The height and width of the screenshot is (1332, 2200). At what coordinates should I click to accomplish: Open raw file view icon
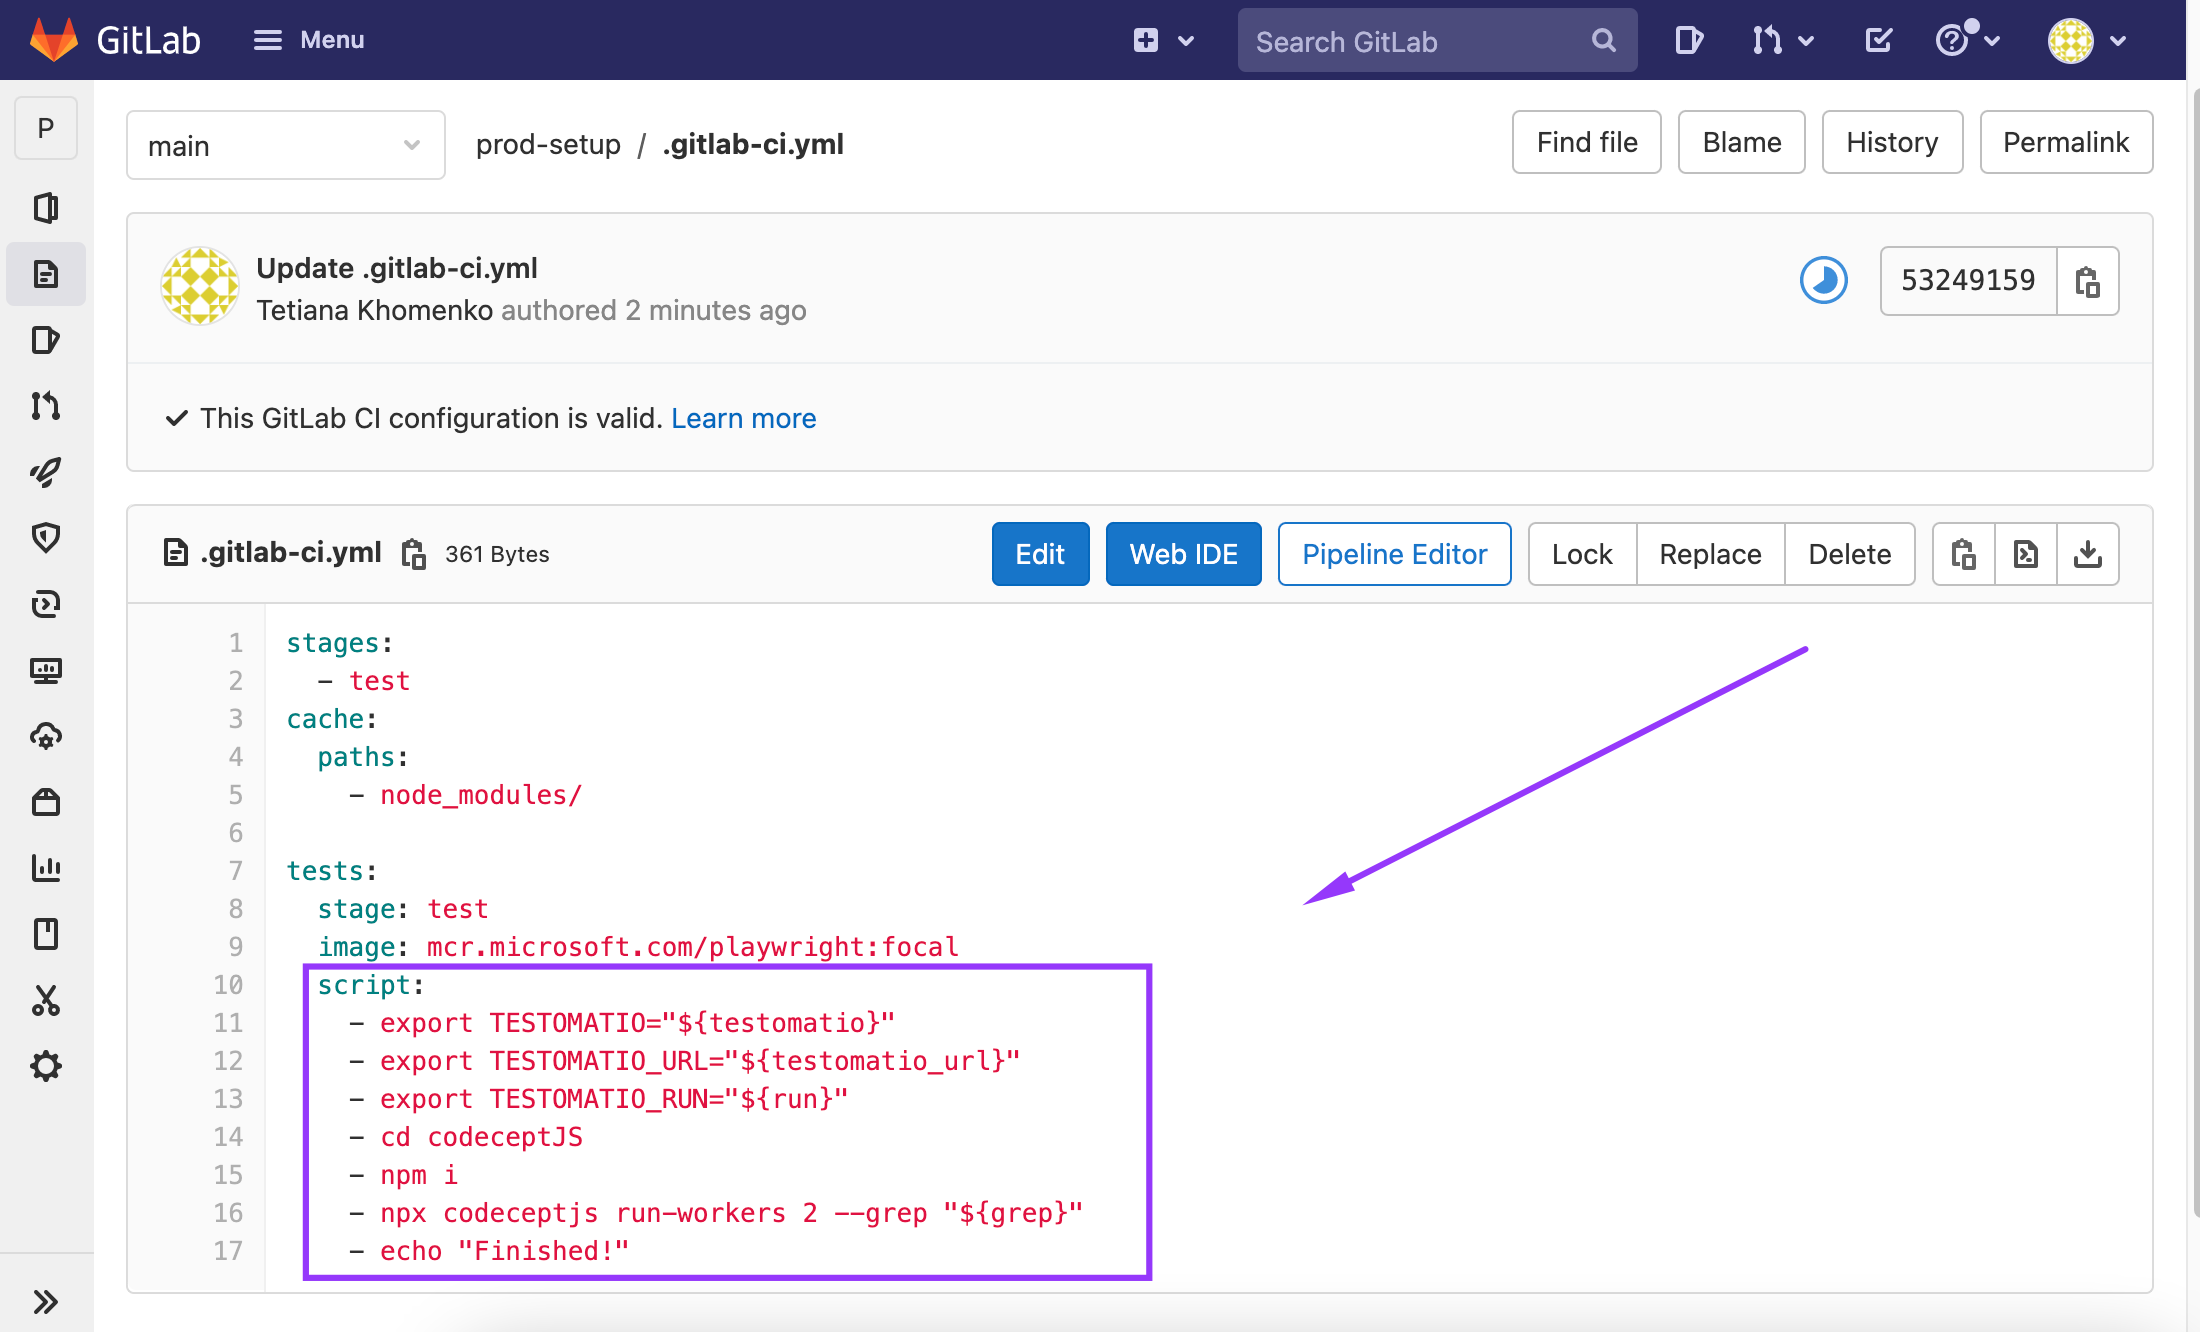(x=2026, y=554)
